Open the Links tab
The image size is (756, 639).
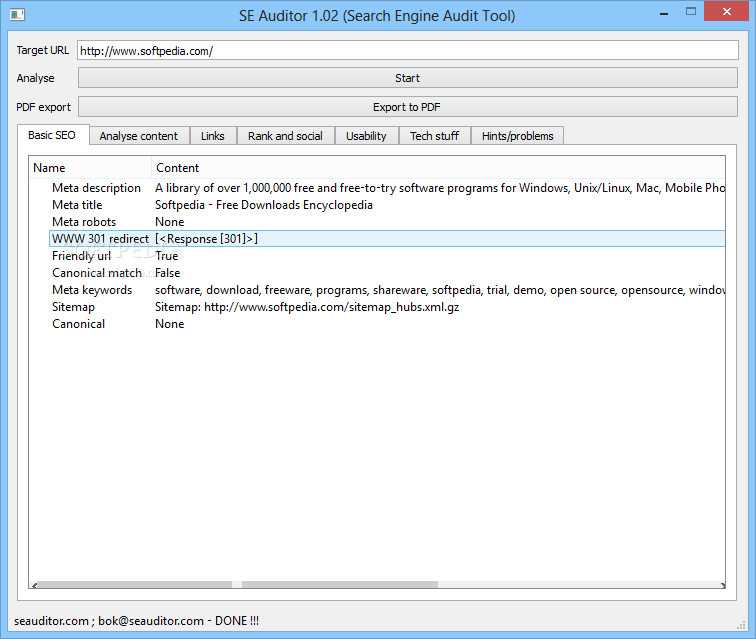point(213,136)
